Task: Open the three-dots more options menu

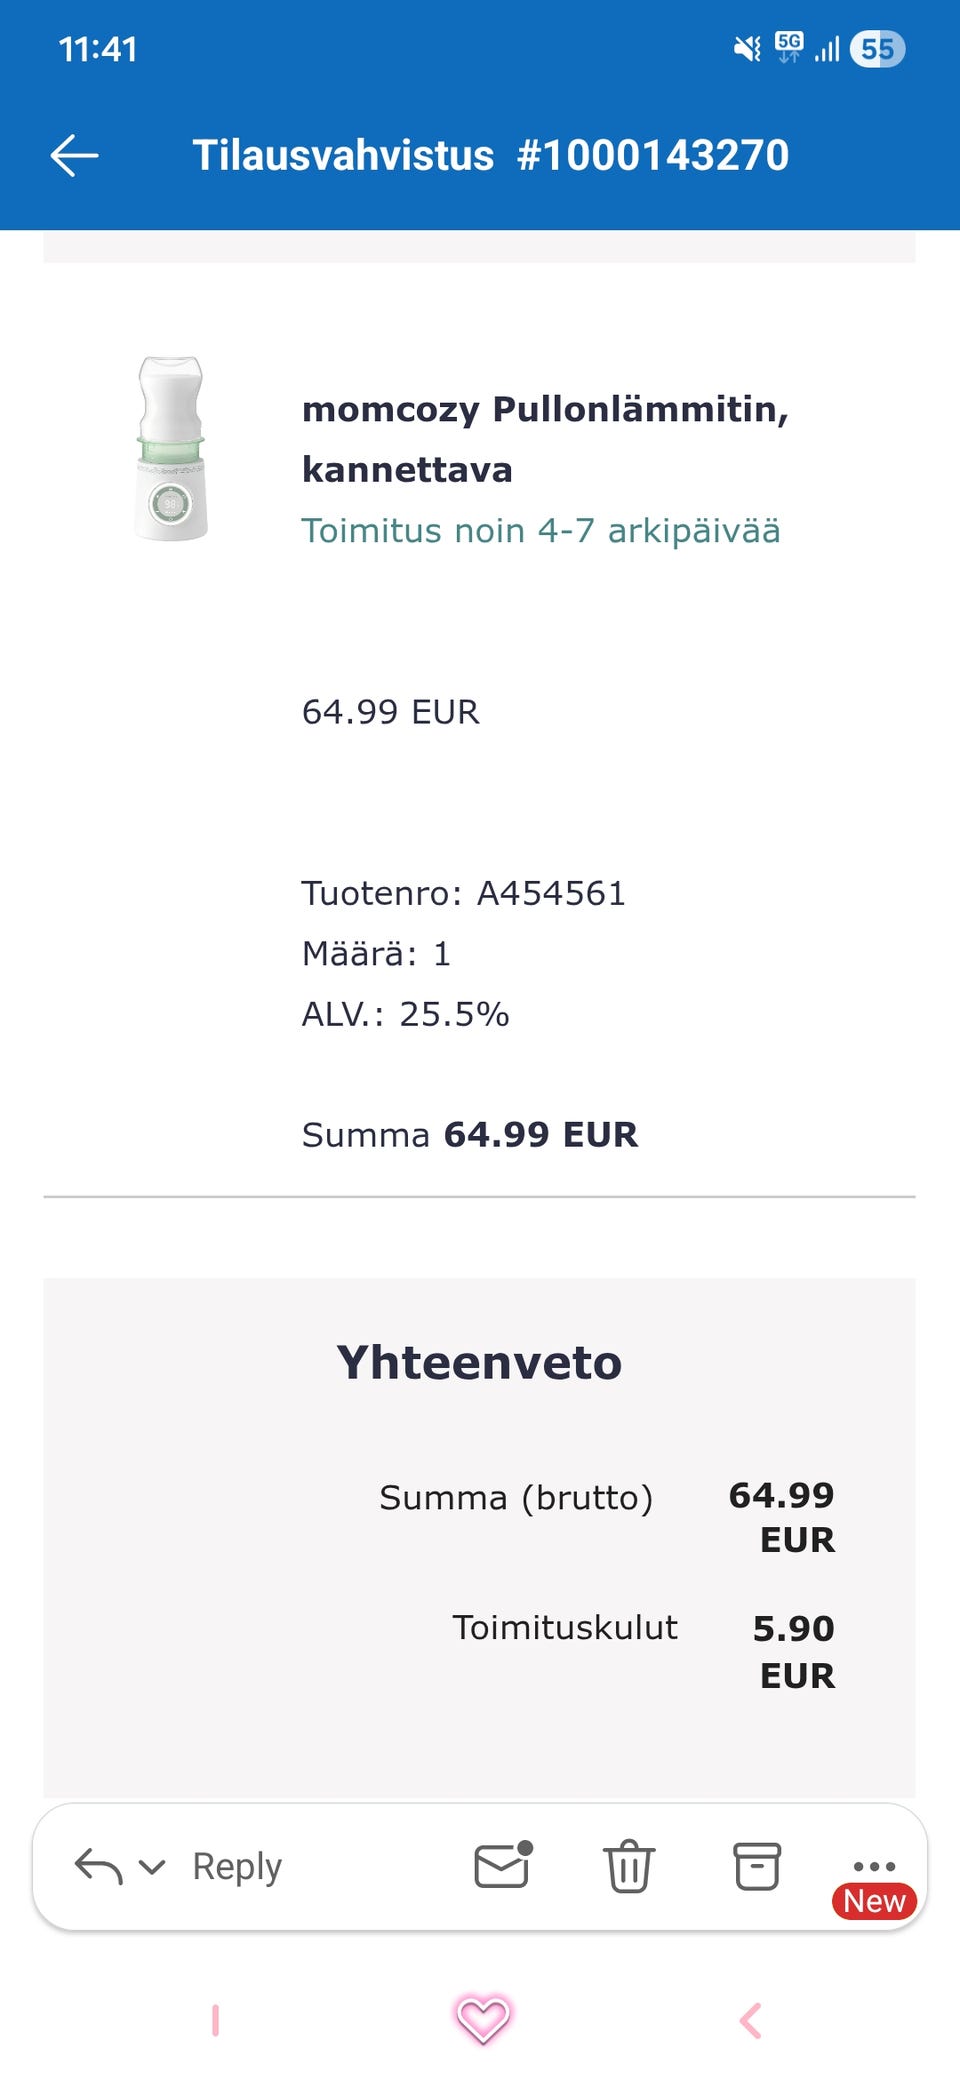Action: [874, 1864]
